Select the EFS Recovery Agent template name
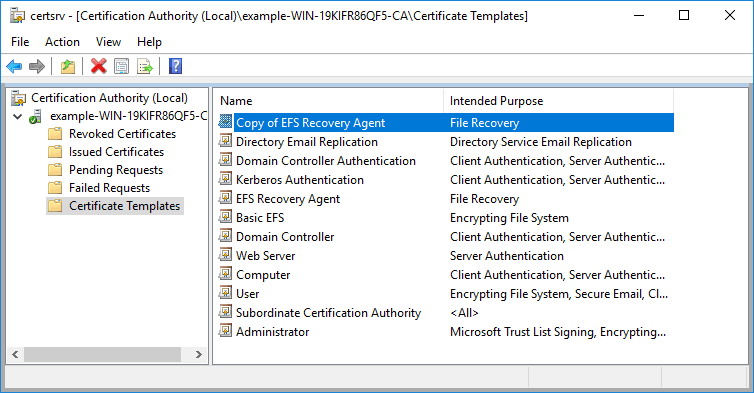Screen dimensions: 754x393 point(288,199)
